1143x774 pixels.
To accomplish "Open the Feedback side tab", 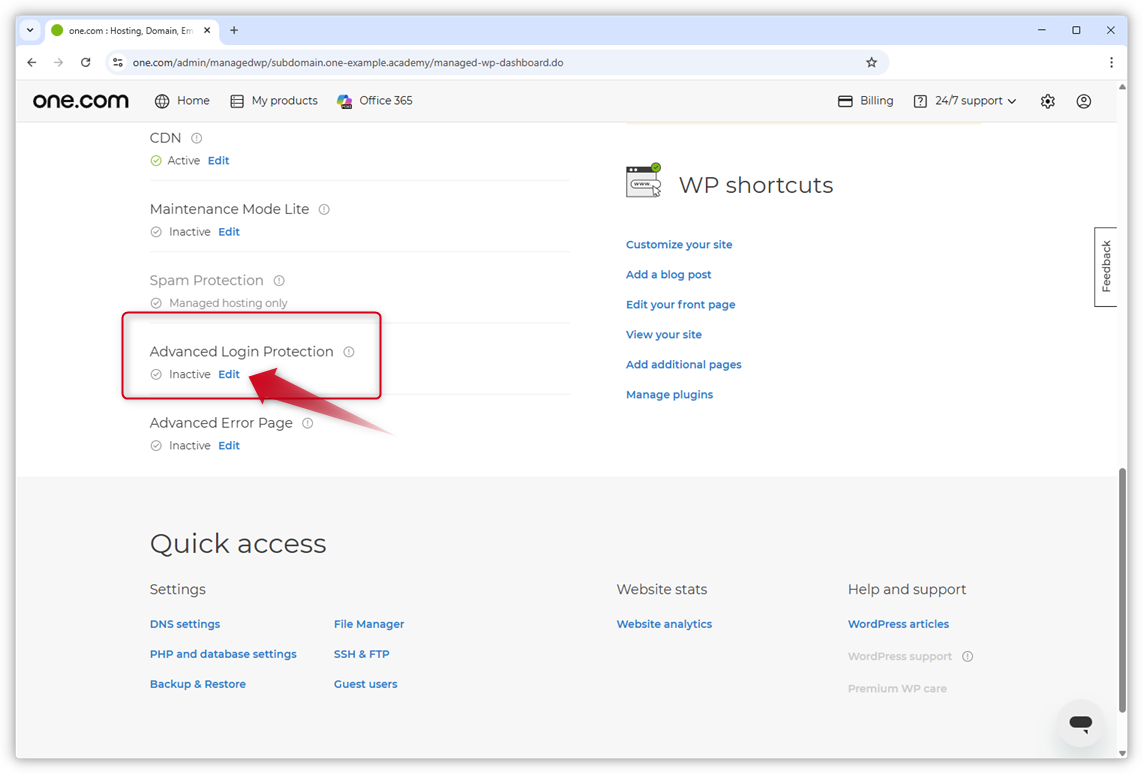I will tap(1106, 267).
